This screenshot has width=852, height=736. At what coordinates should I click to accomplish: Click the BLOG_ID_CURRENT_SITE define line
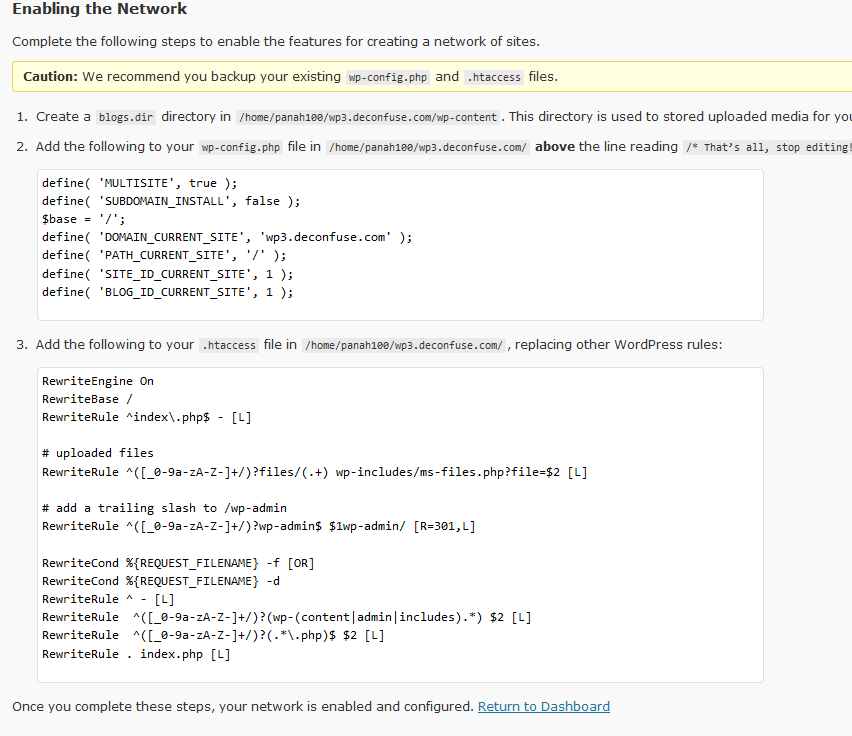[167, 292]
